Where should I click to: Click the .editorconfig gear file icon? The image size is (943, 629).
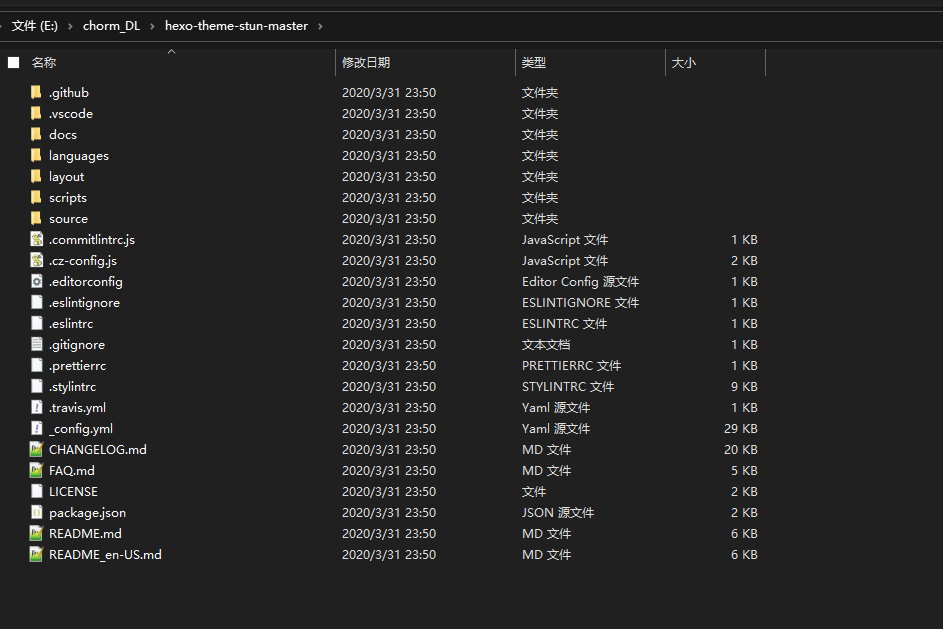(x=37, y=281)
